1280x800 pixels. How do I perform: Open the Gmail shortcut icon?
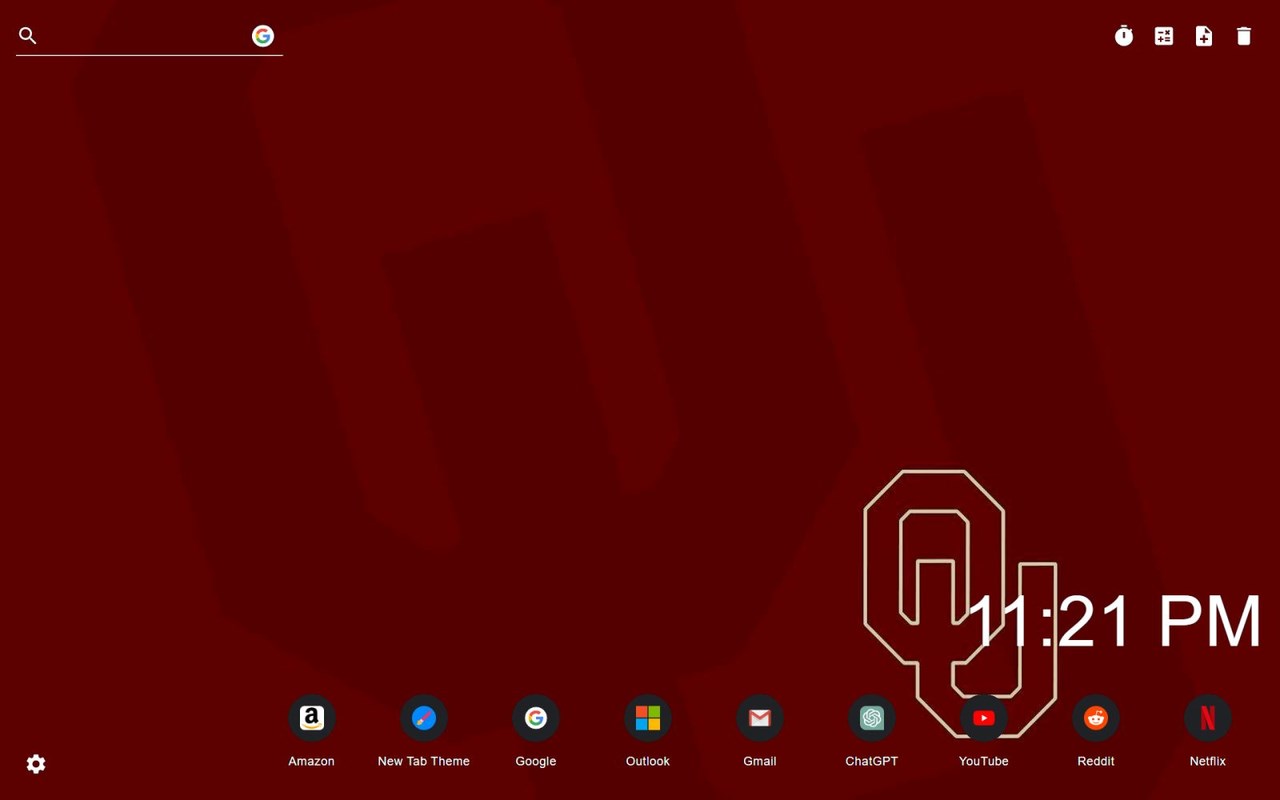[x=760, y=718]
